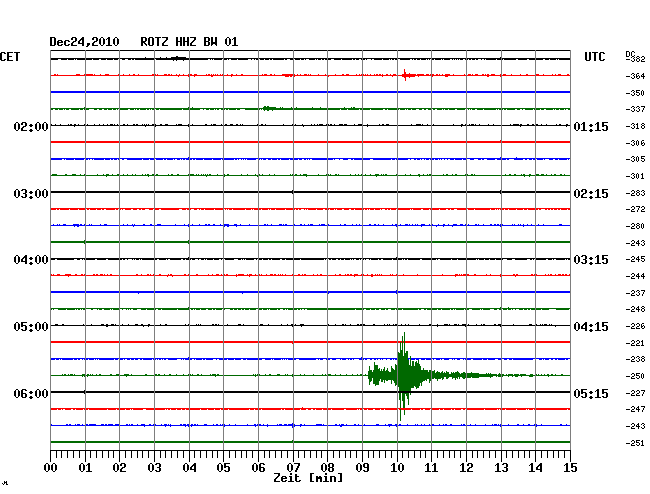Click the DC offset value '-350'
This screenshot has height=494, width=650.
pos(635,93)
